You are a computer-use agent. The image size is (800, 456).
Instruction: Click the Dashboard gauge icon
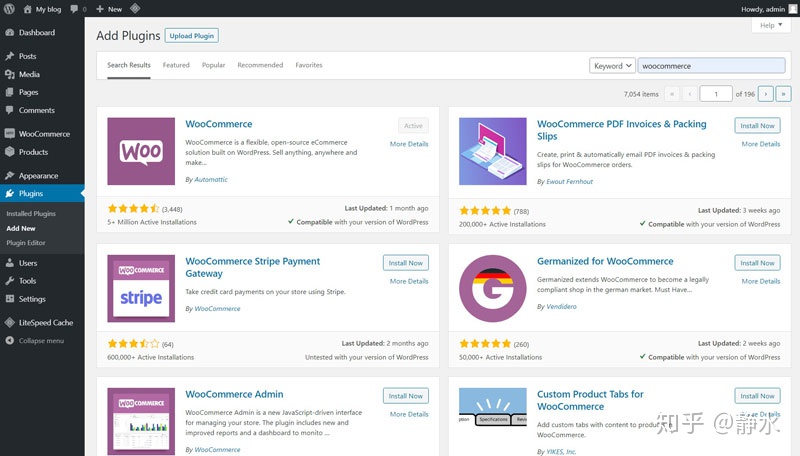point(10,32)
